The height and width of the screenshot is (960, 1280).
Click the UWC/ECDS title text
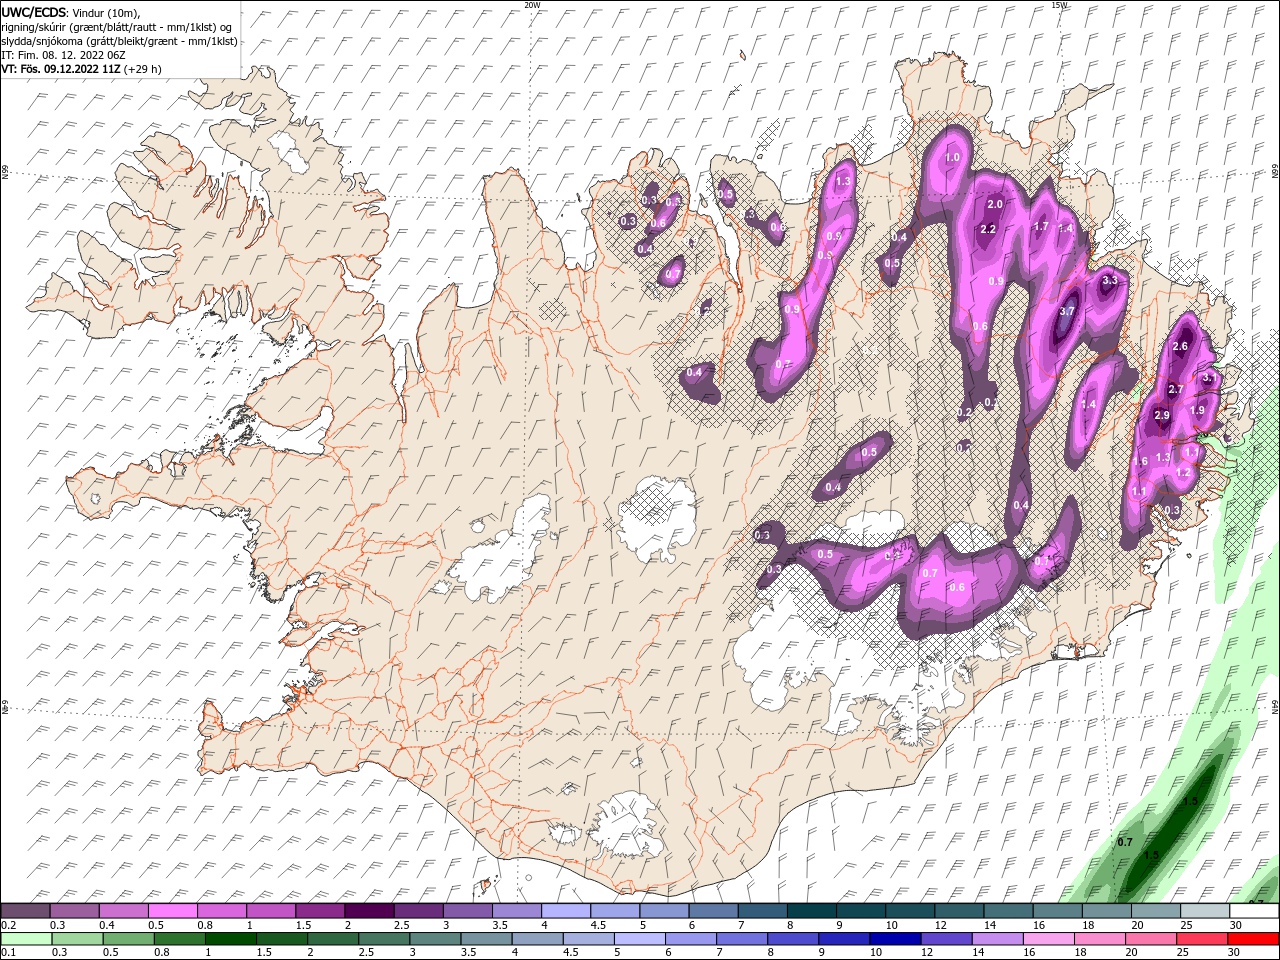(35, 12)
